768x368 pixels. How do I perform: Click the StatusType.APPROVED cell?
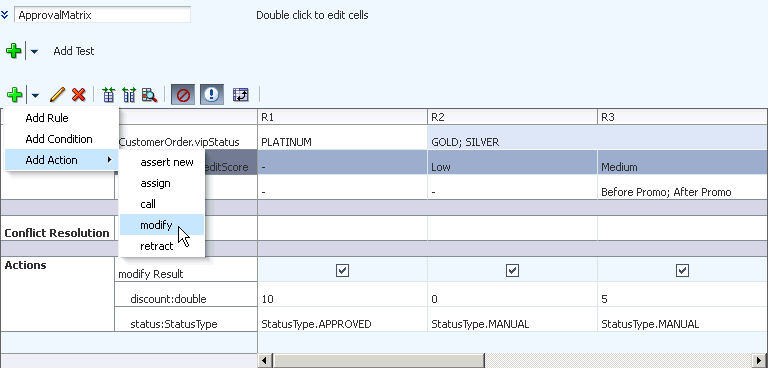pos(342,319)
